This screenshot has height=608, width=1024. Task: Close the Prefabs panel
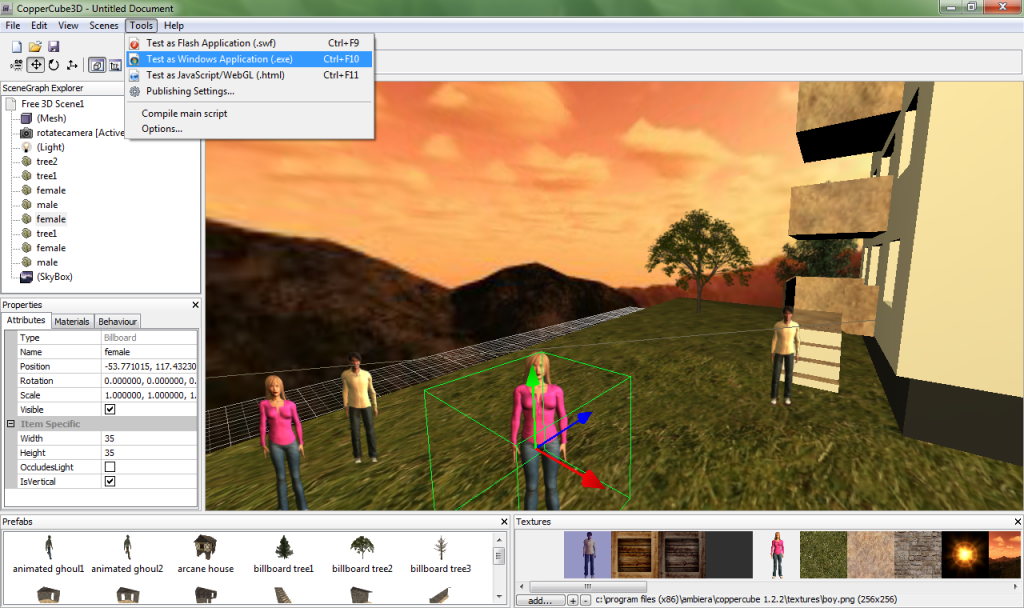504,522
